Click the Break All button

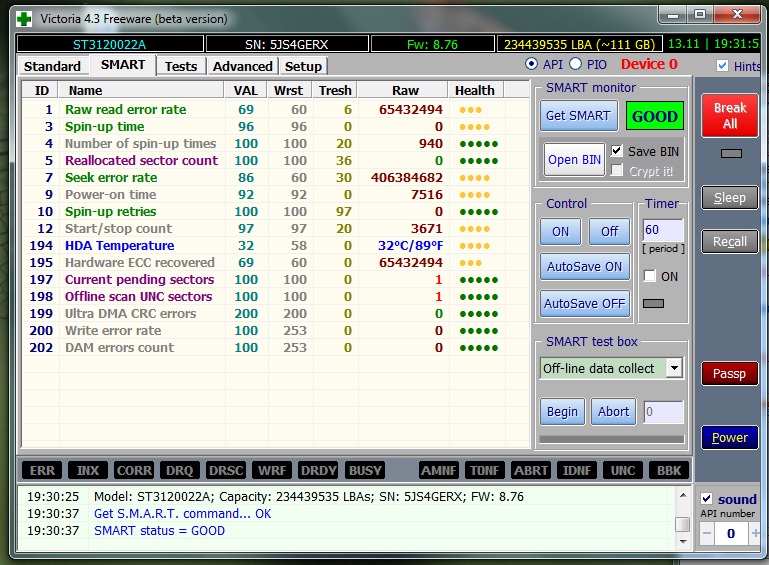pyautogui.click(x=730, y=116)
